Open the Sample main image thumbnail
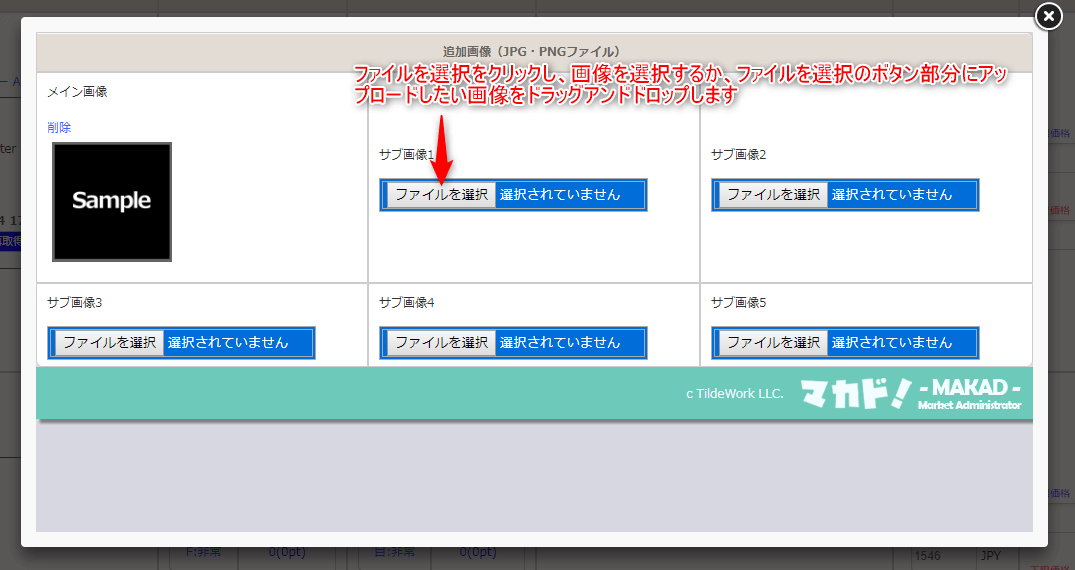The width and height of the screenshot is (1075, 570). pos(112,201)
